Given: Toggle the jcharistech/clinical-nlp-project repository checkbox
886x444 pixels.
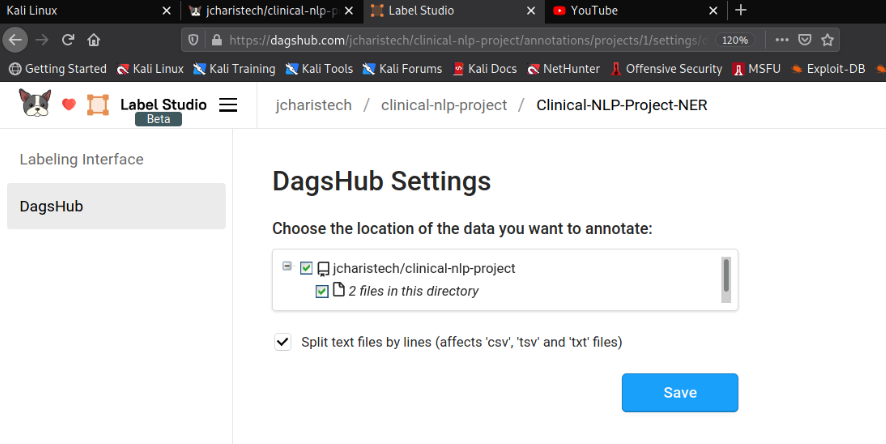Looking at the screenshot, I should (x=306, y=268).
